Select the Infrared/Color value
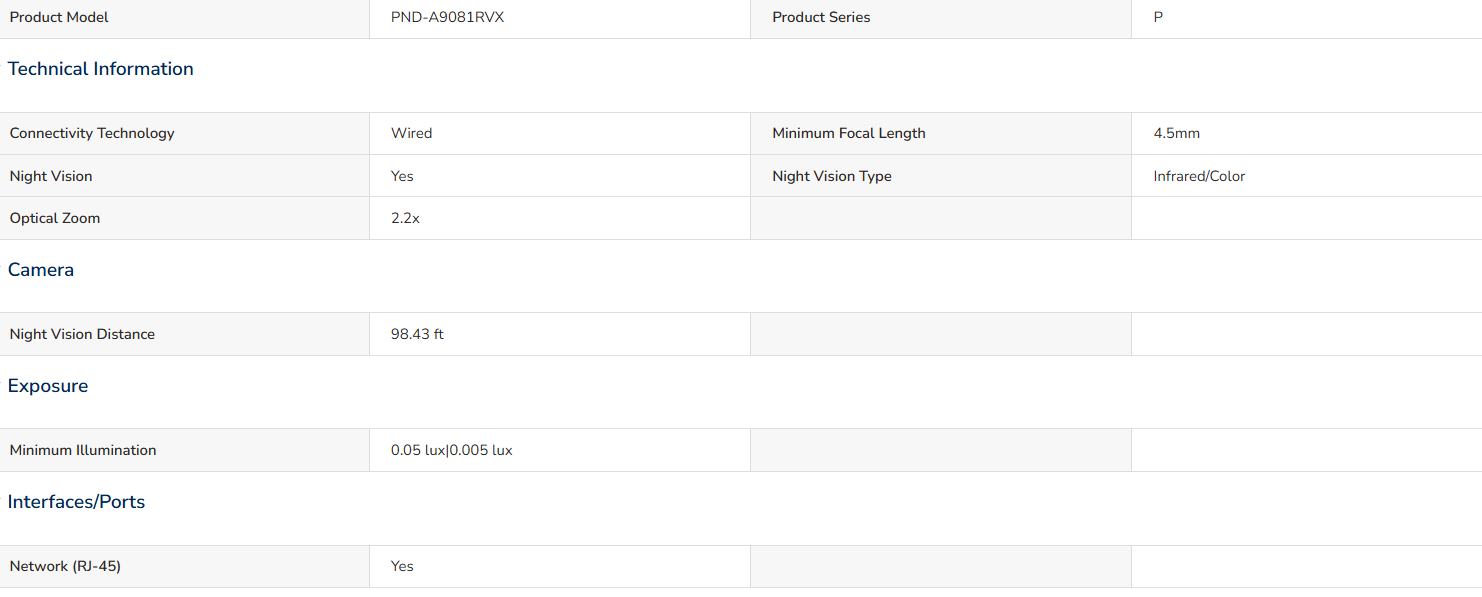The width and height of the screenshot is (1482, 597). tap(1199, 176)
